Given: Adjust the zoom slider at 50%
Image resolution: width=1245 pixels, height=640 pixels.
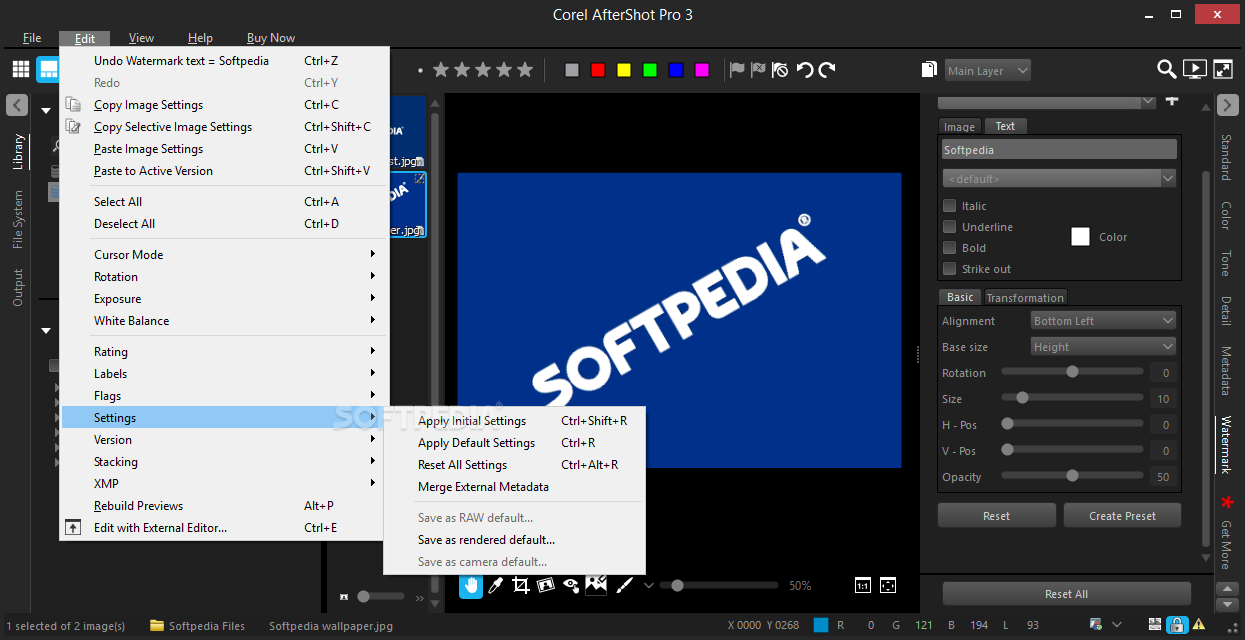Looking at the screenshot, I should [x=677, y=586].
